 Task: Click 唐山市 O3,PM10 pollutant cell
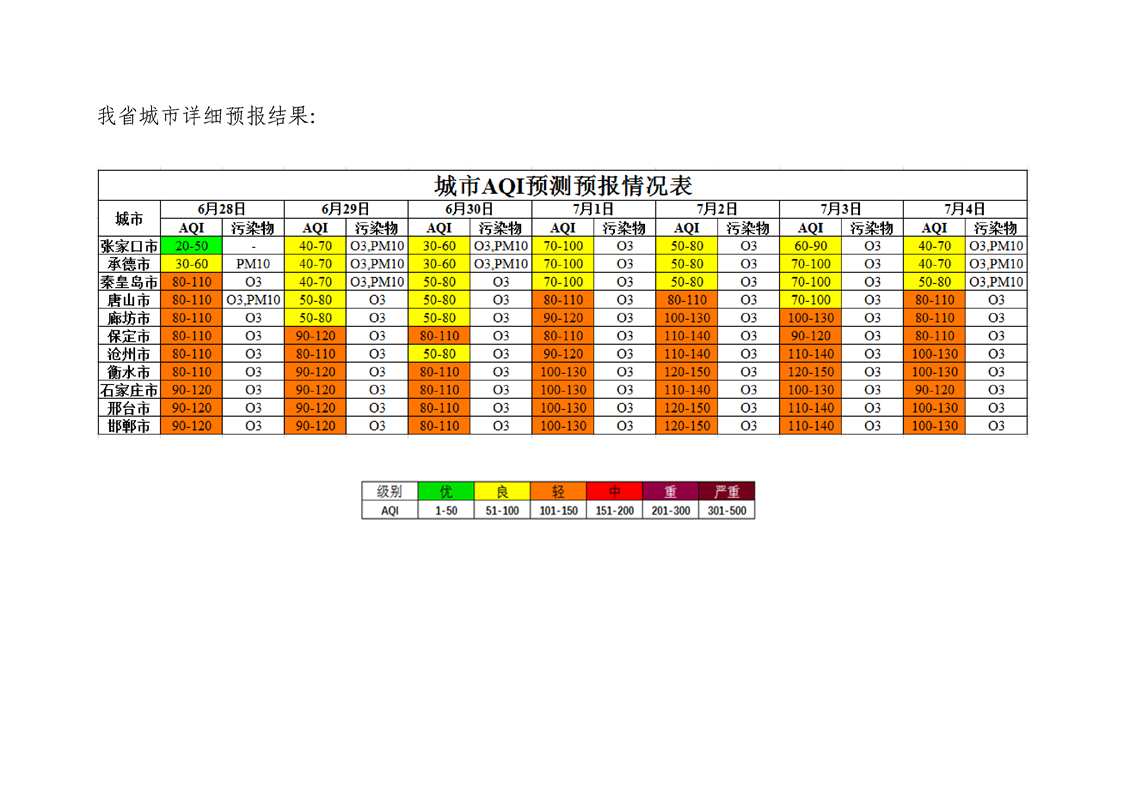pos(253,300)
